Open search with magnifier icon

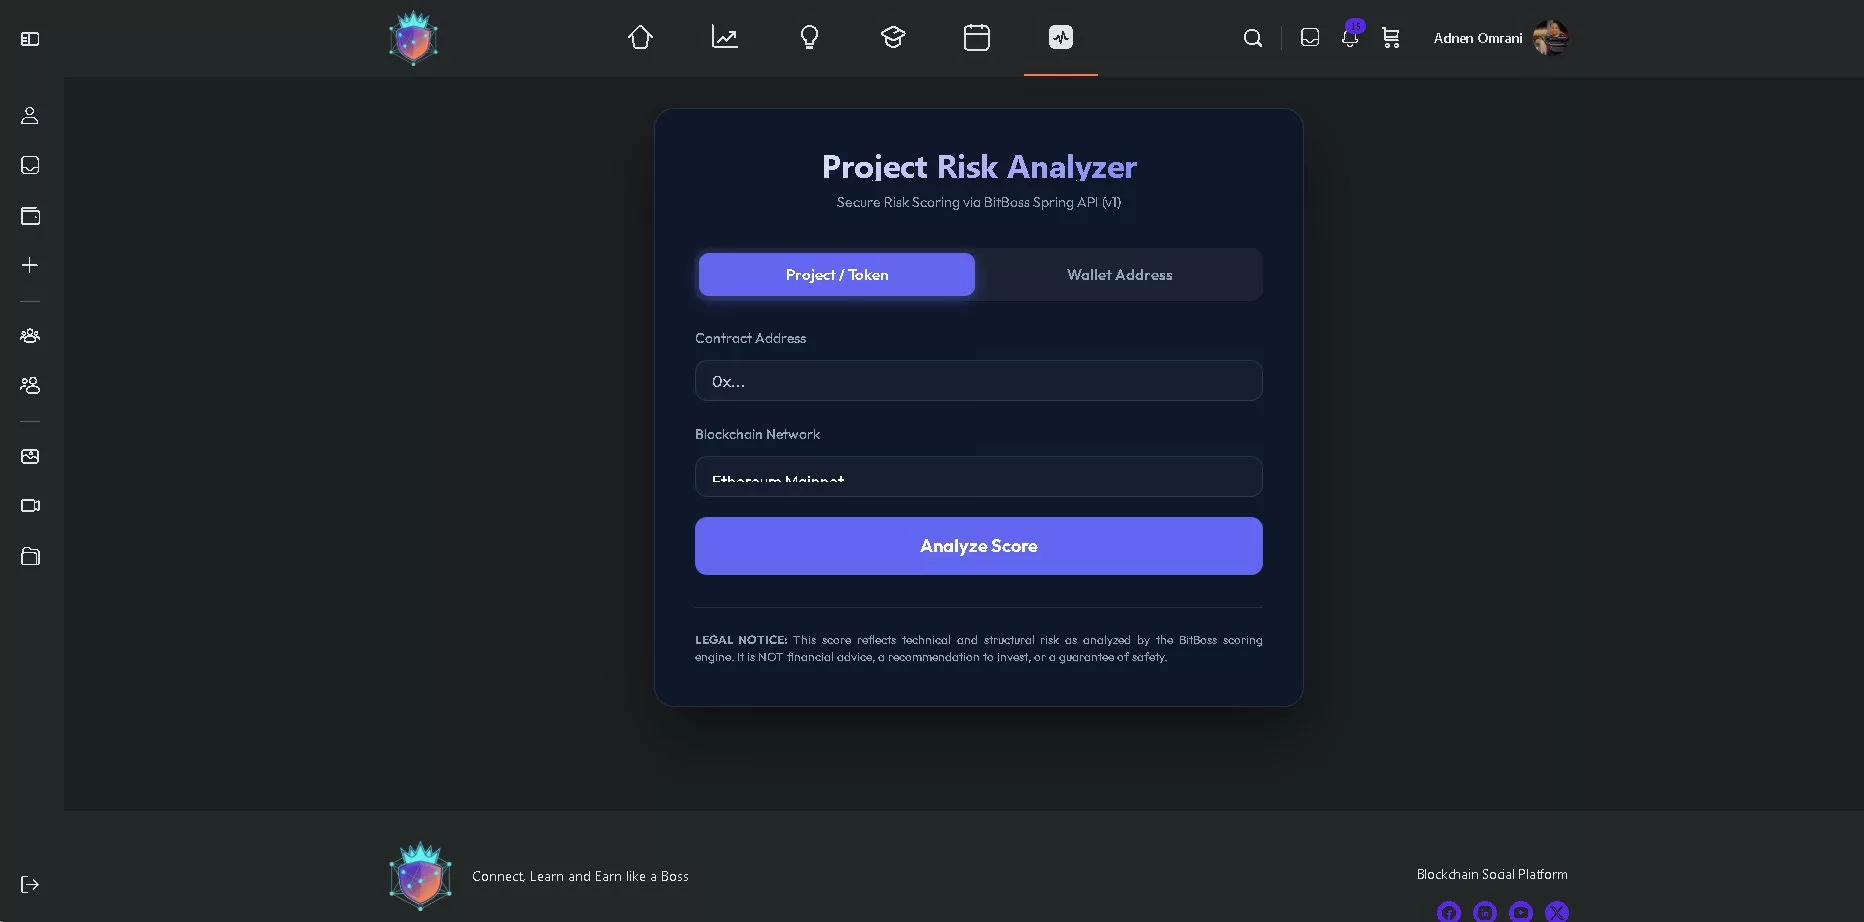click(1253, 38)
